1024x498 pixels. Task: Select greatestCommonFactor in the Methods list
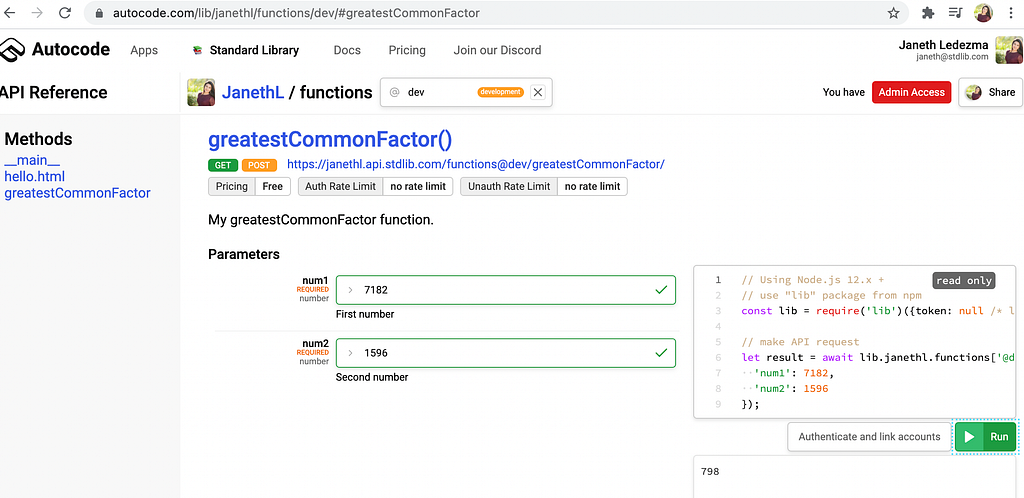(x=77, y=193)
